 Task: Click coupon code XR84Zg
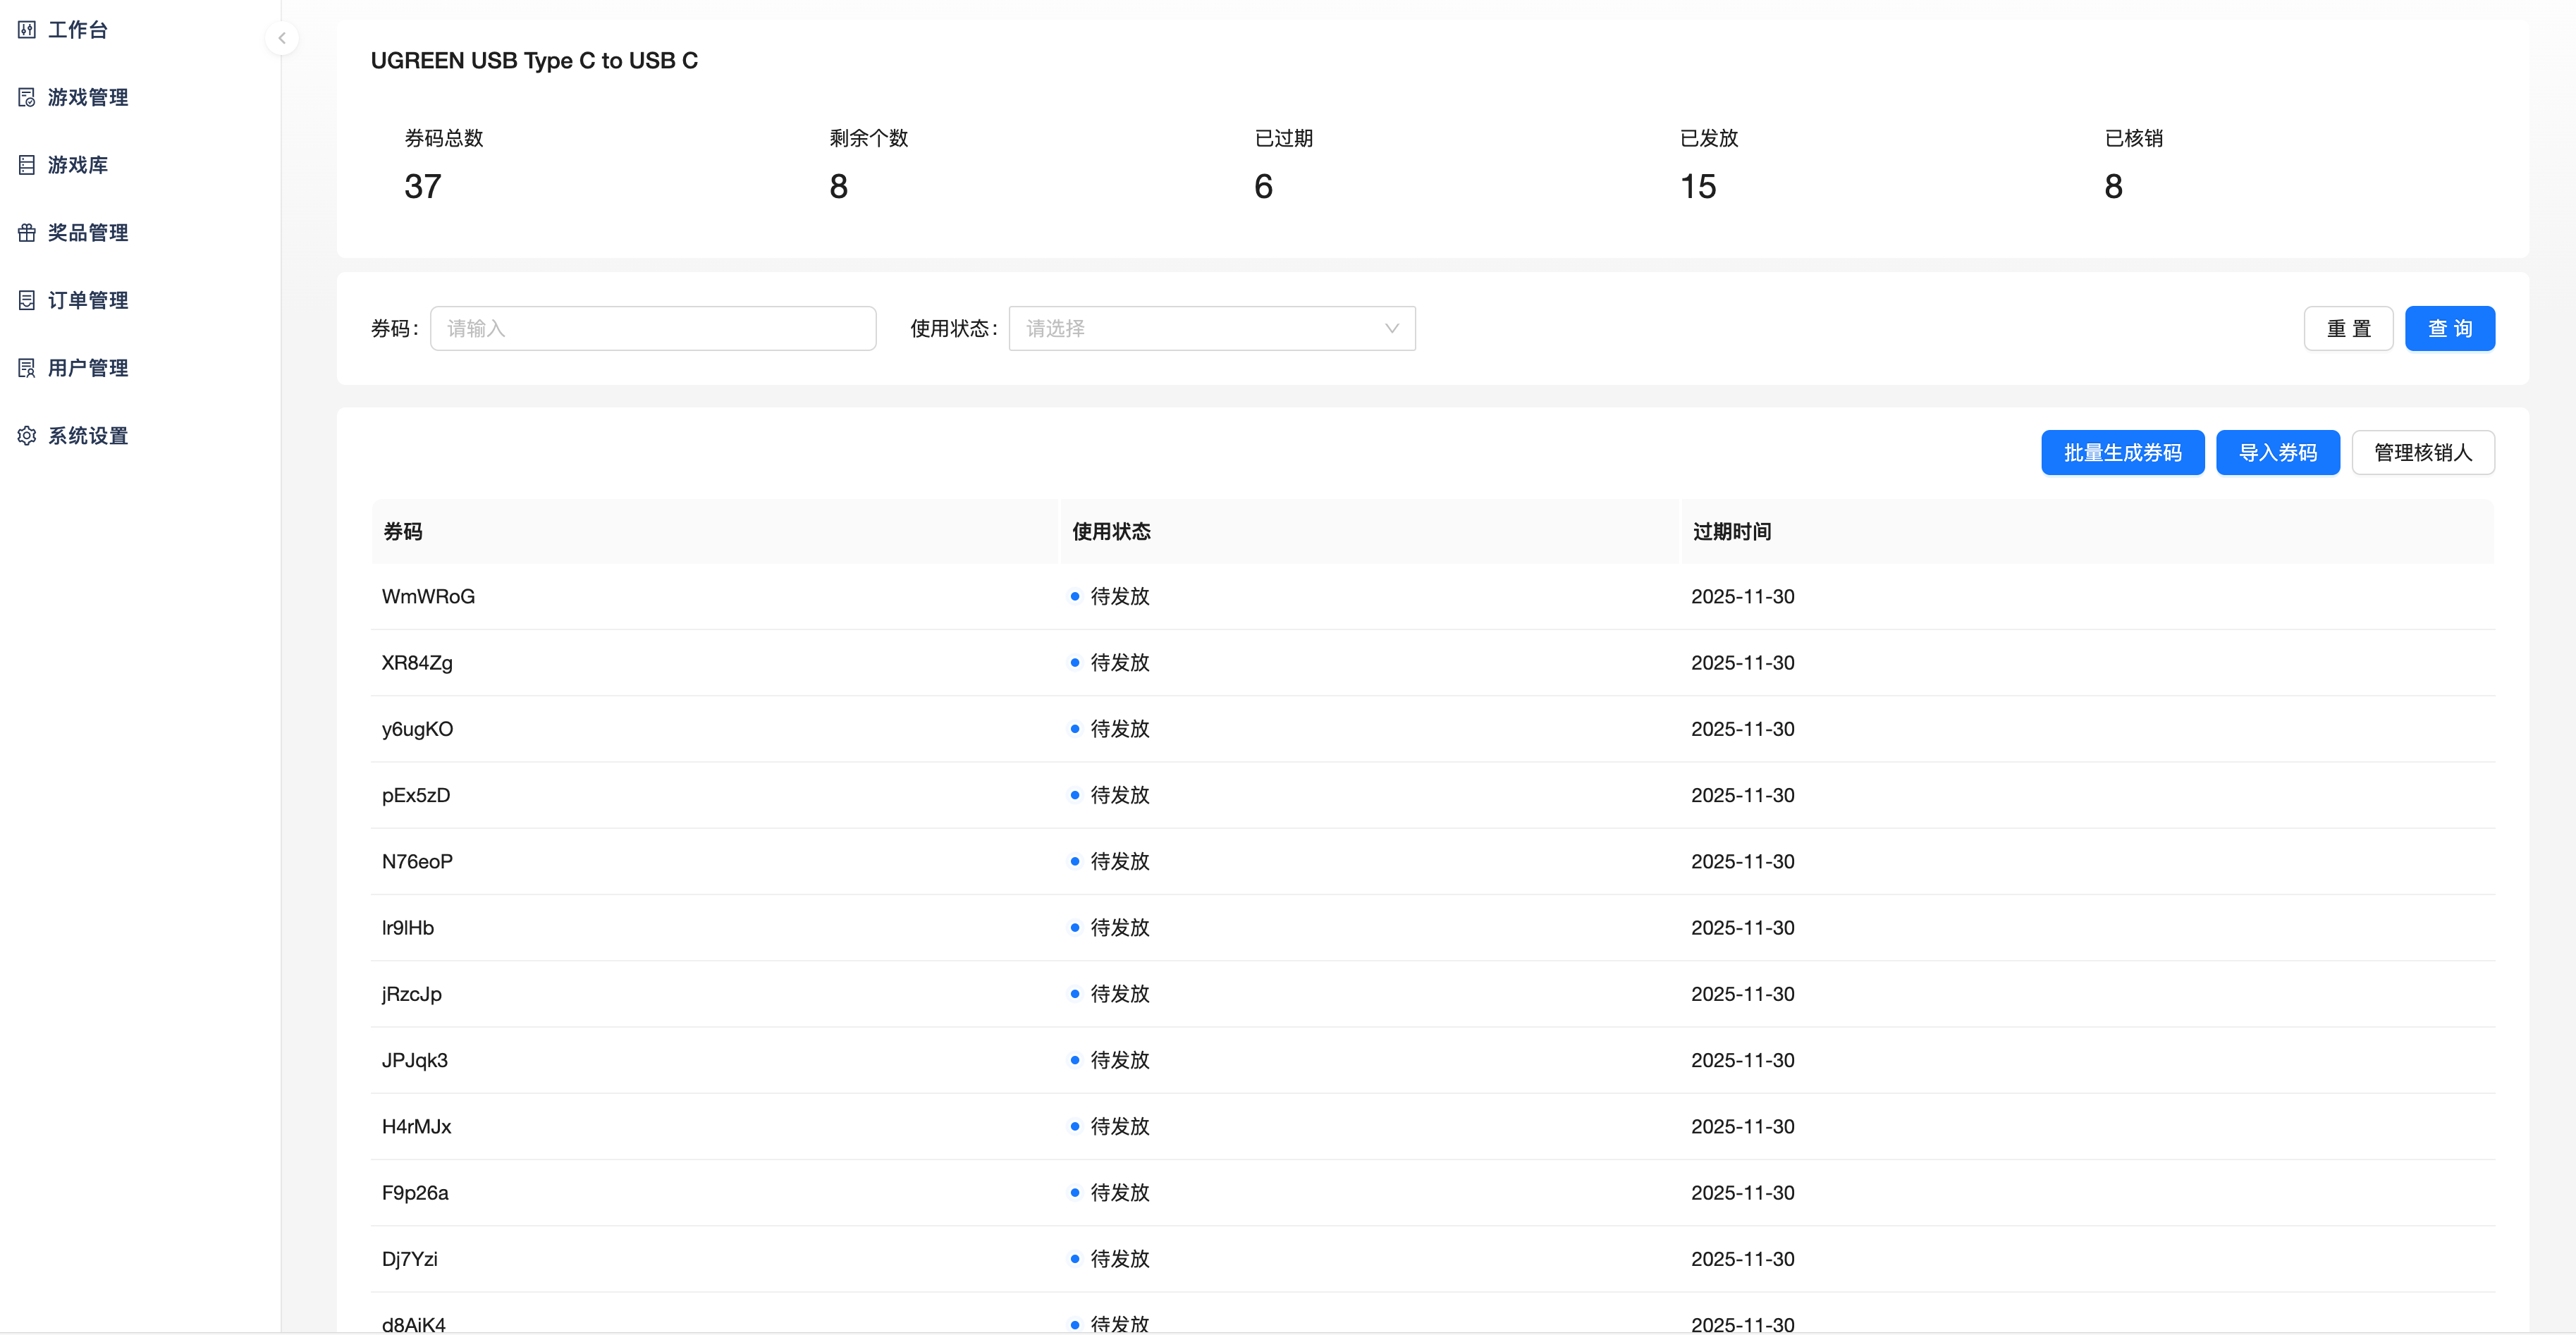click(x=417, y=663)
